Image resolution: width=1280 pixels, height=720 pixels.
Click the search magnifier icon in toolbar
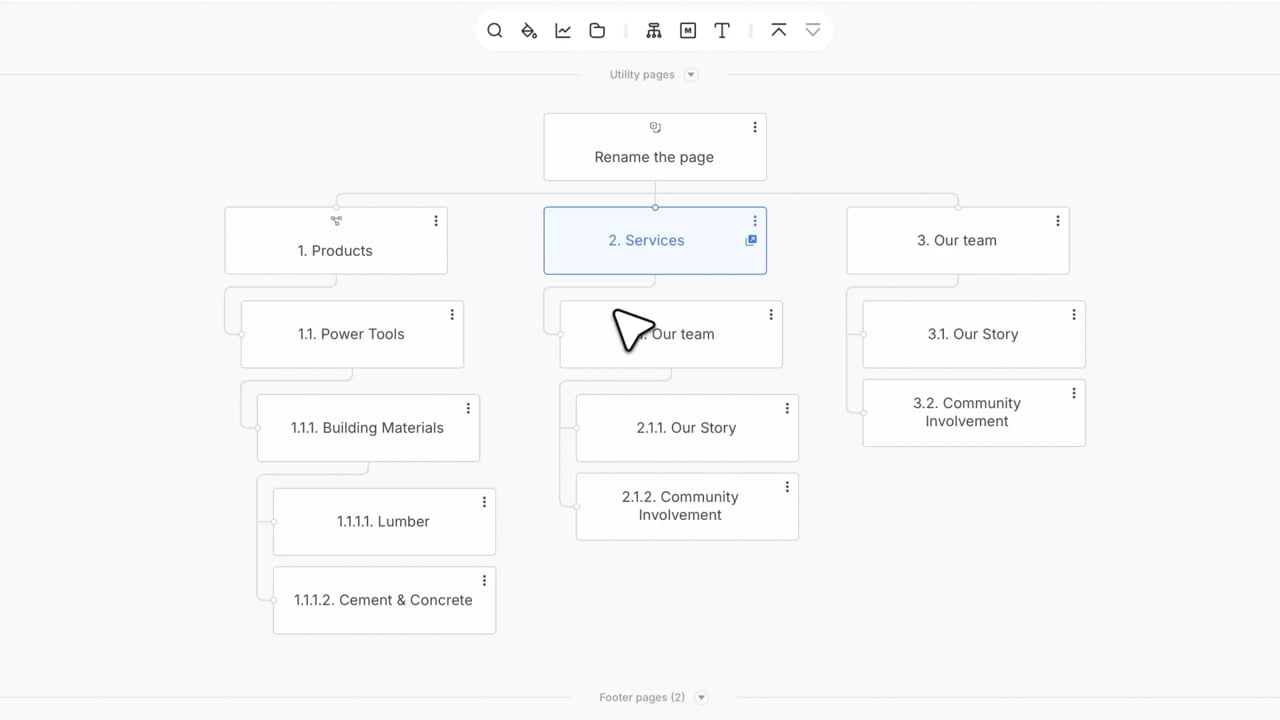[x=494, y=31]
